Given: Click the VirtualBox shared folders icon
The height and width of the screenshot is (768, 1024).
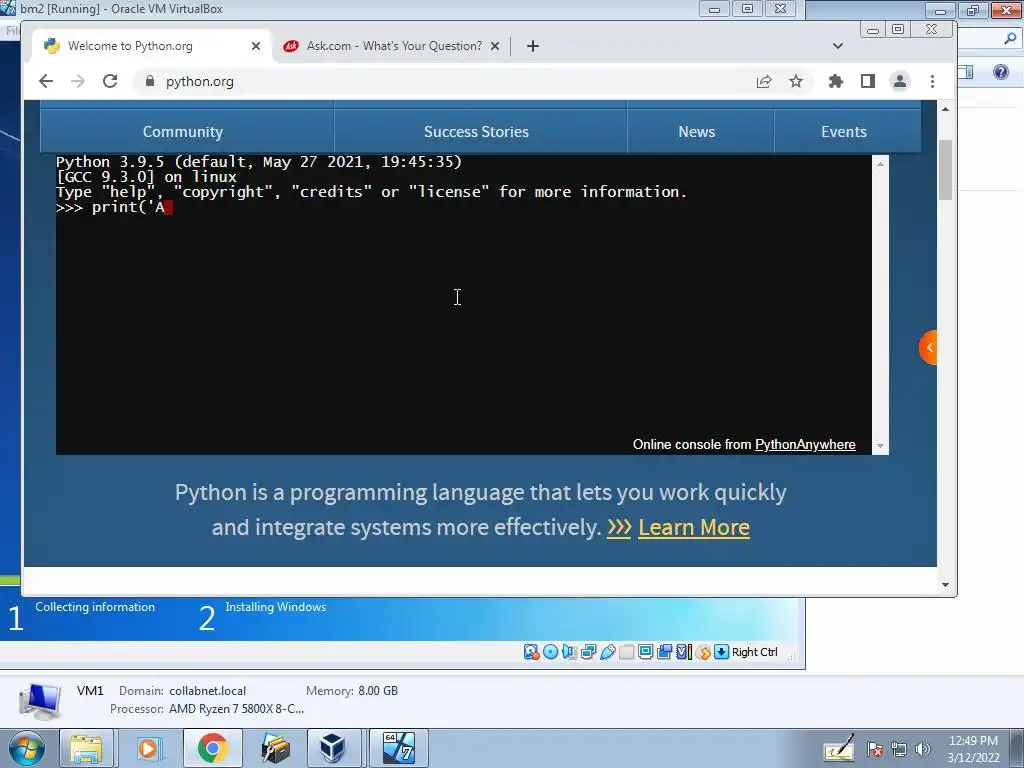Looking at the screenshot, I should pos(626,652).
